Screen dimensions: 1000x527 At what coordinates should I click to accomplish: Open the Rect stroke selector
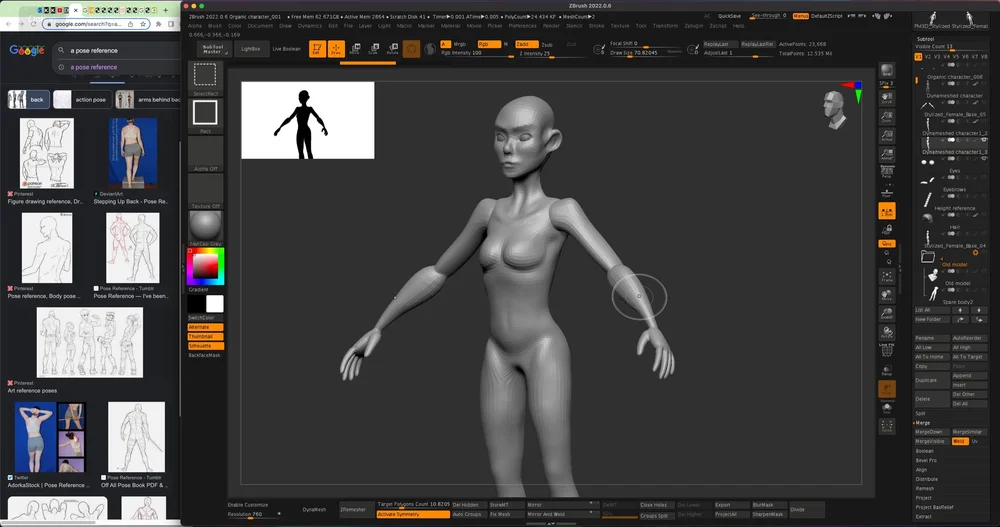(205, 115)
